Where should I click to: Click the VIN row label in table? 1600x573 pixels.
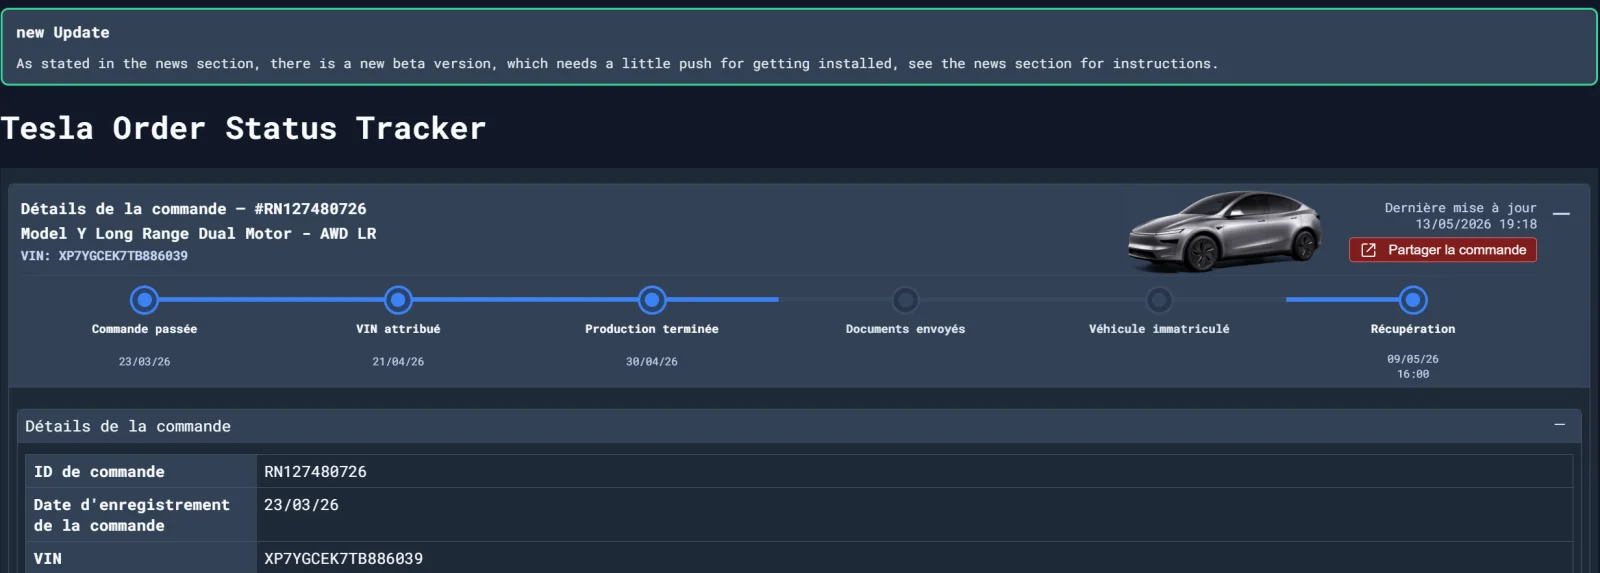tap(47, 559)
